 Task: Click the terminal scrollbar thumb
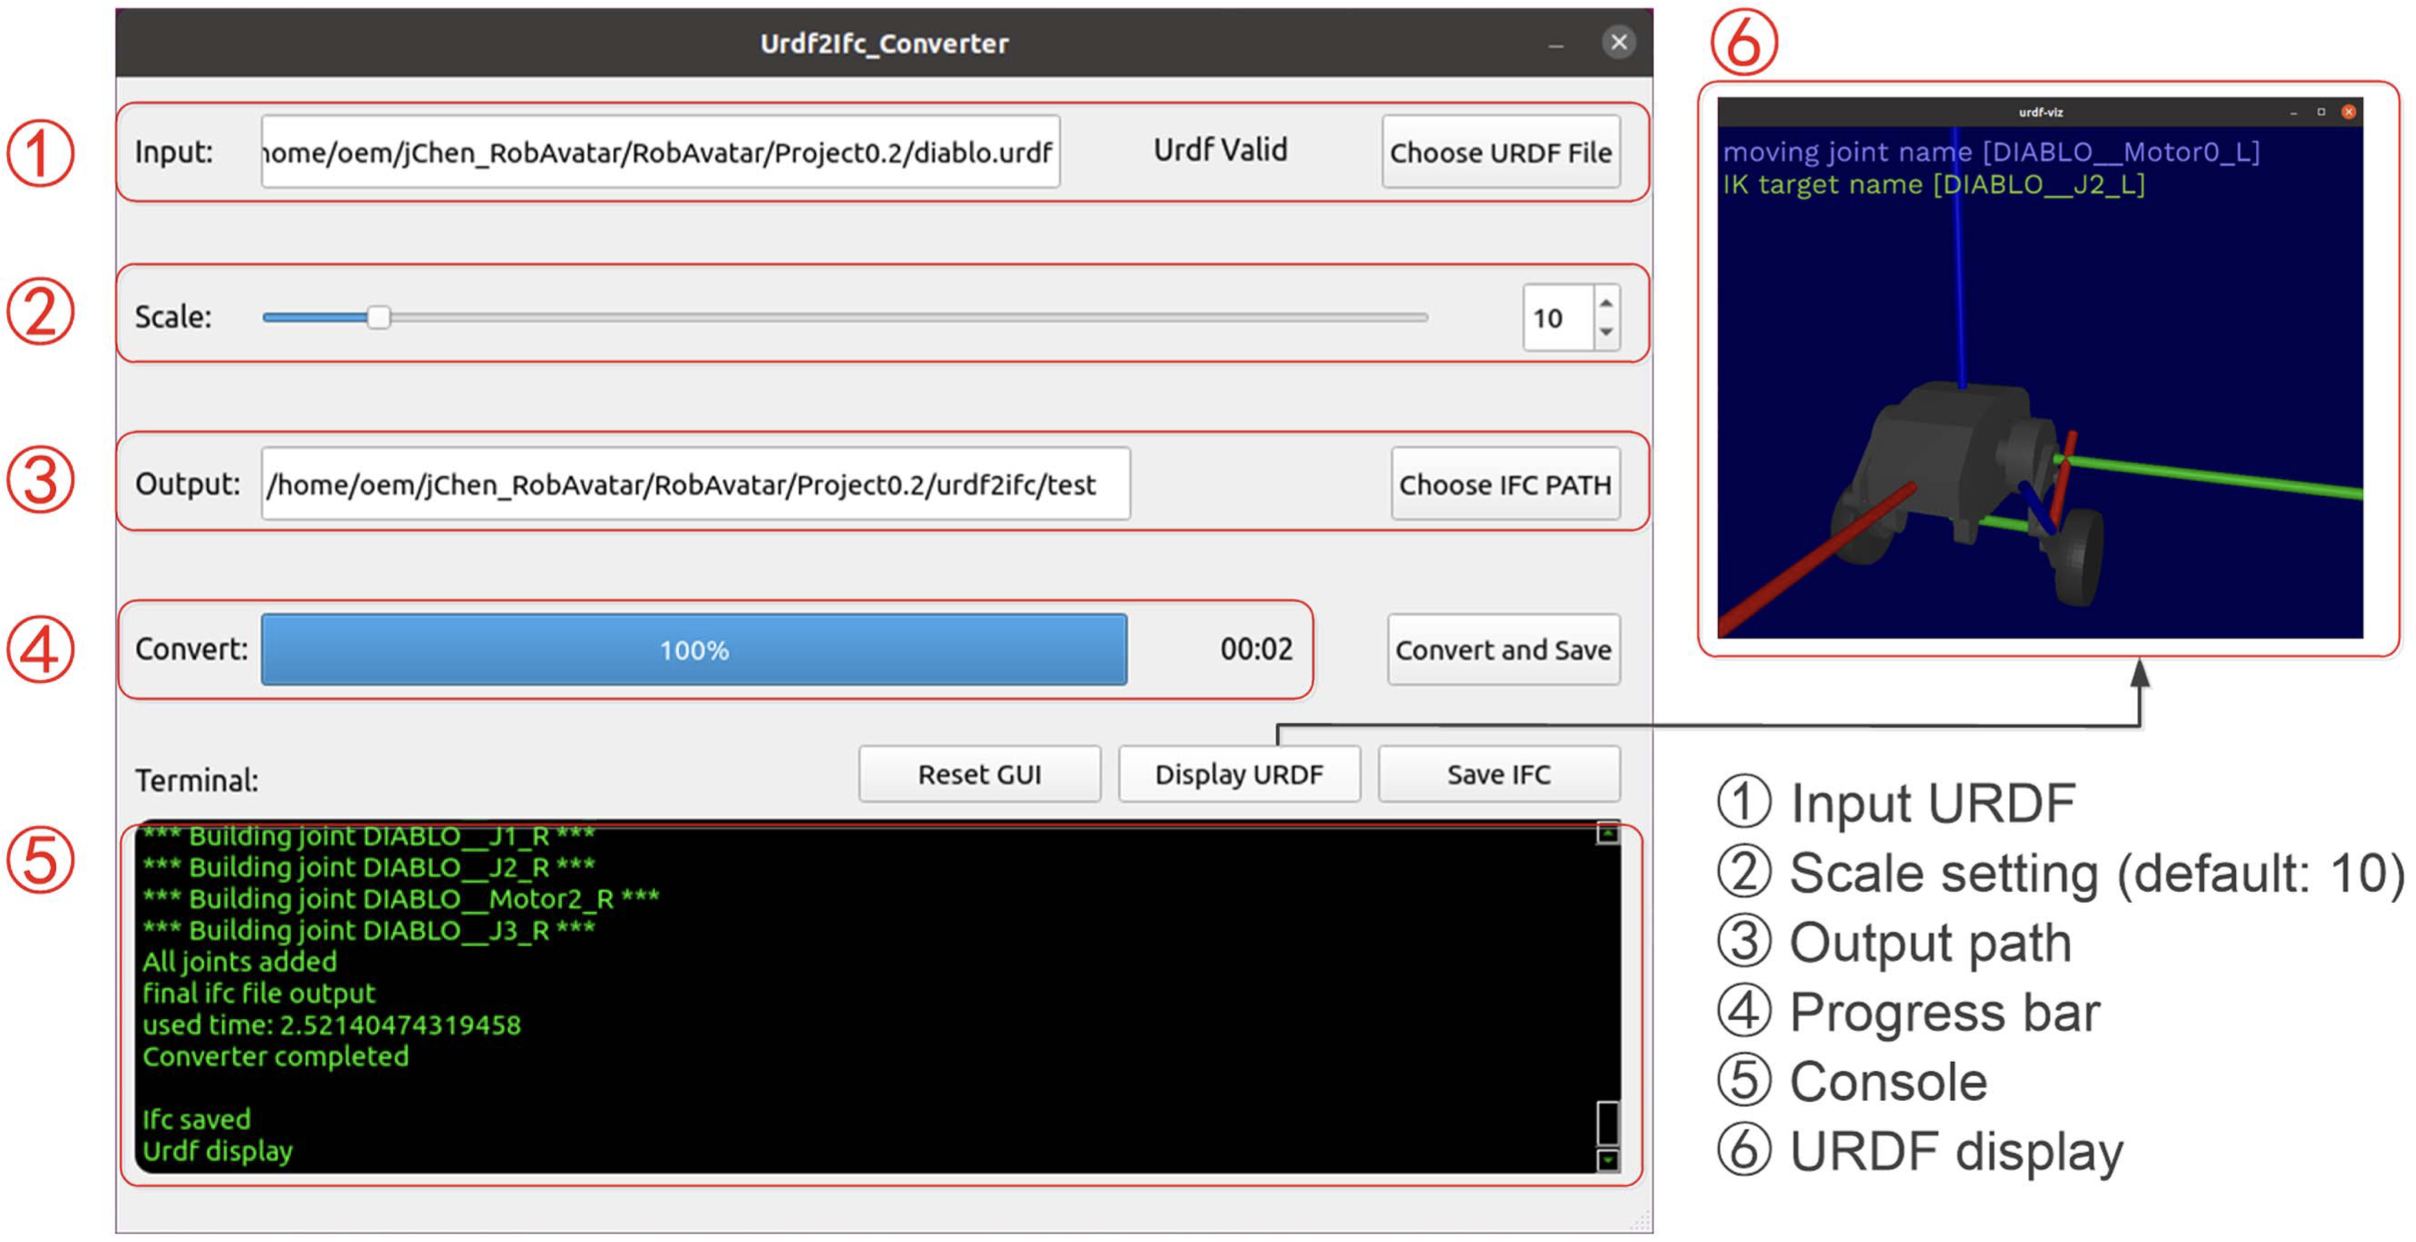tap(1607, 1122)
